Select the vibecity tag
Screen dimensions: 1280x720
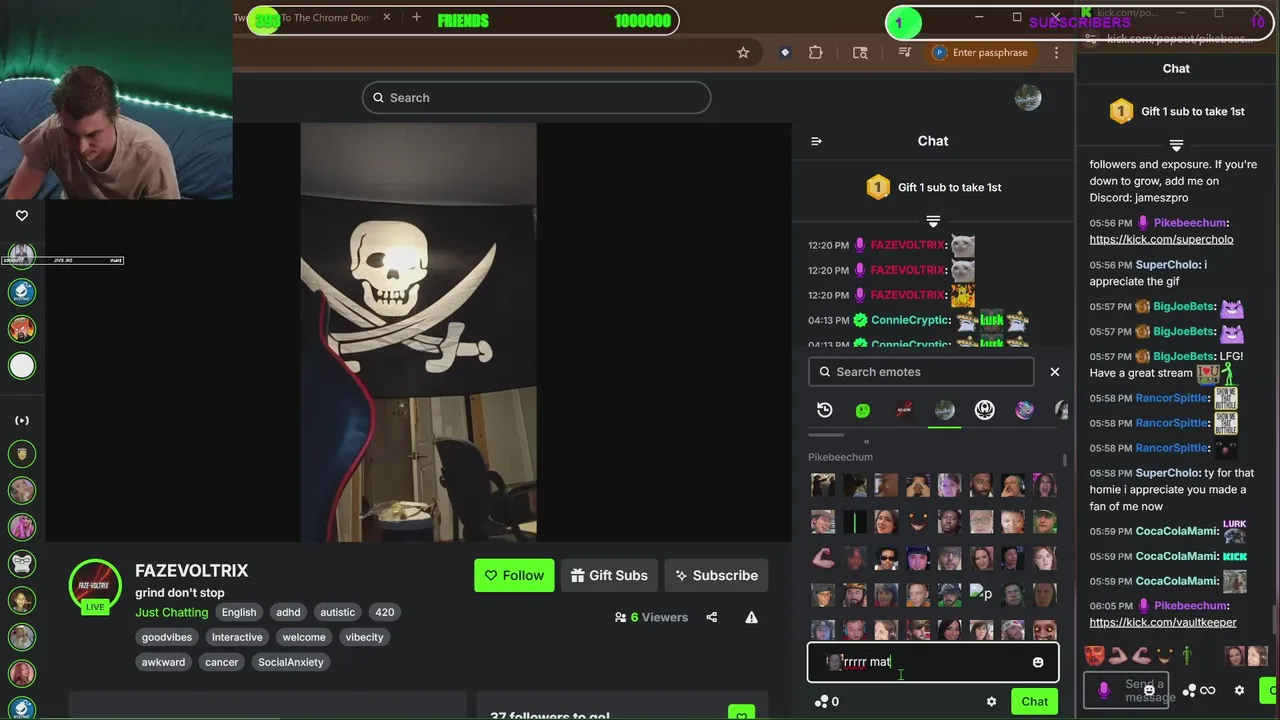[x=364, y=637]
